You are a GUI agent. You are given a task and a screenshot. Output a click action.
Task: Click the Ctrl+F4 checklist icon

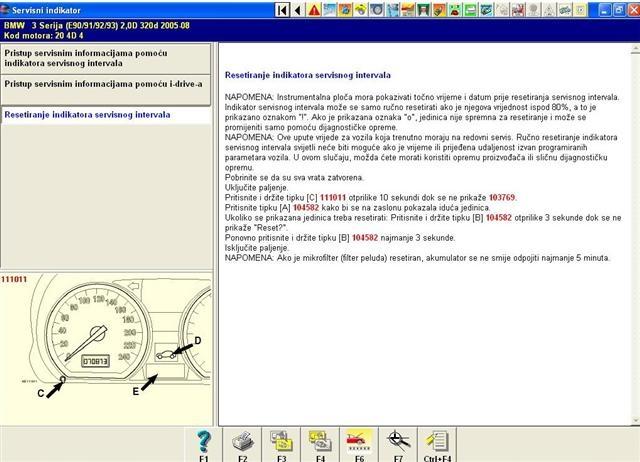(437, 445)
